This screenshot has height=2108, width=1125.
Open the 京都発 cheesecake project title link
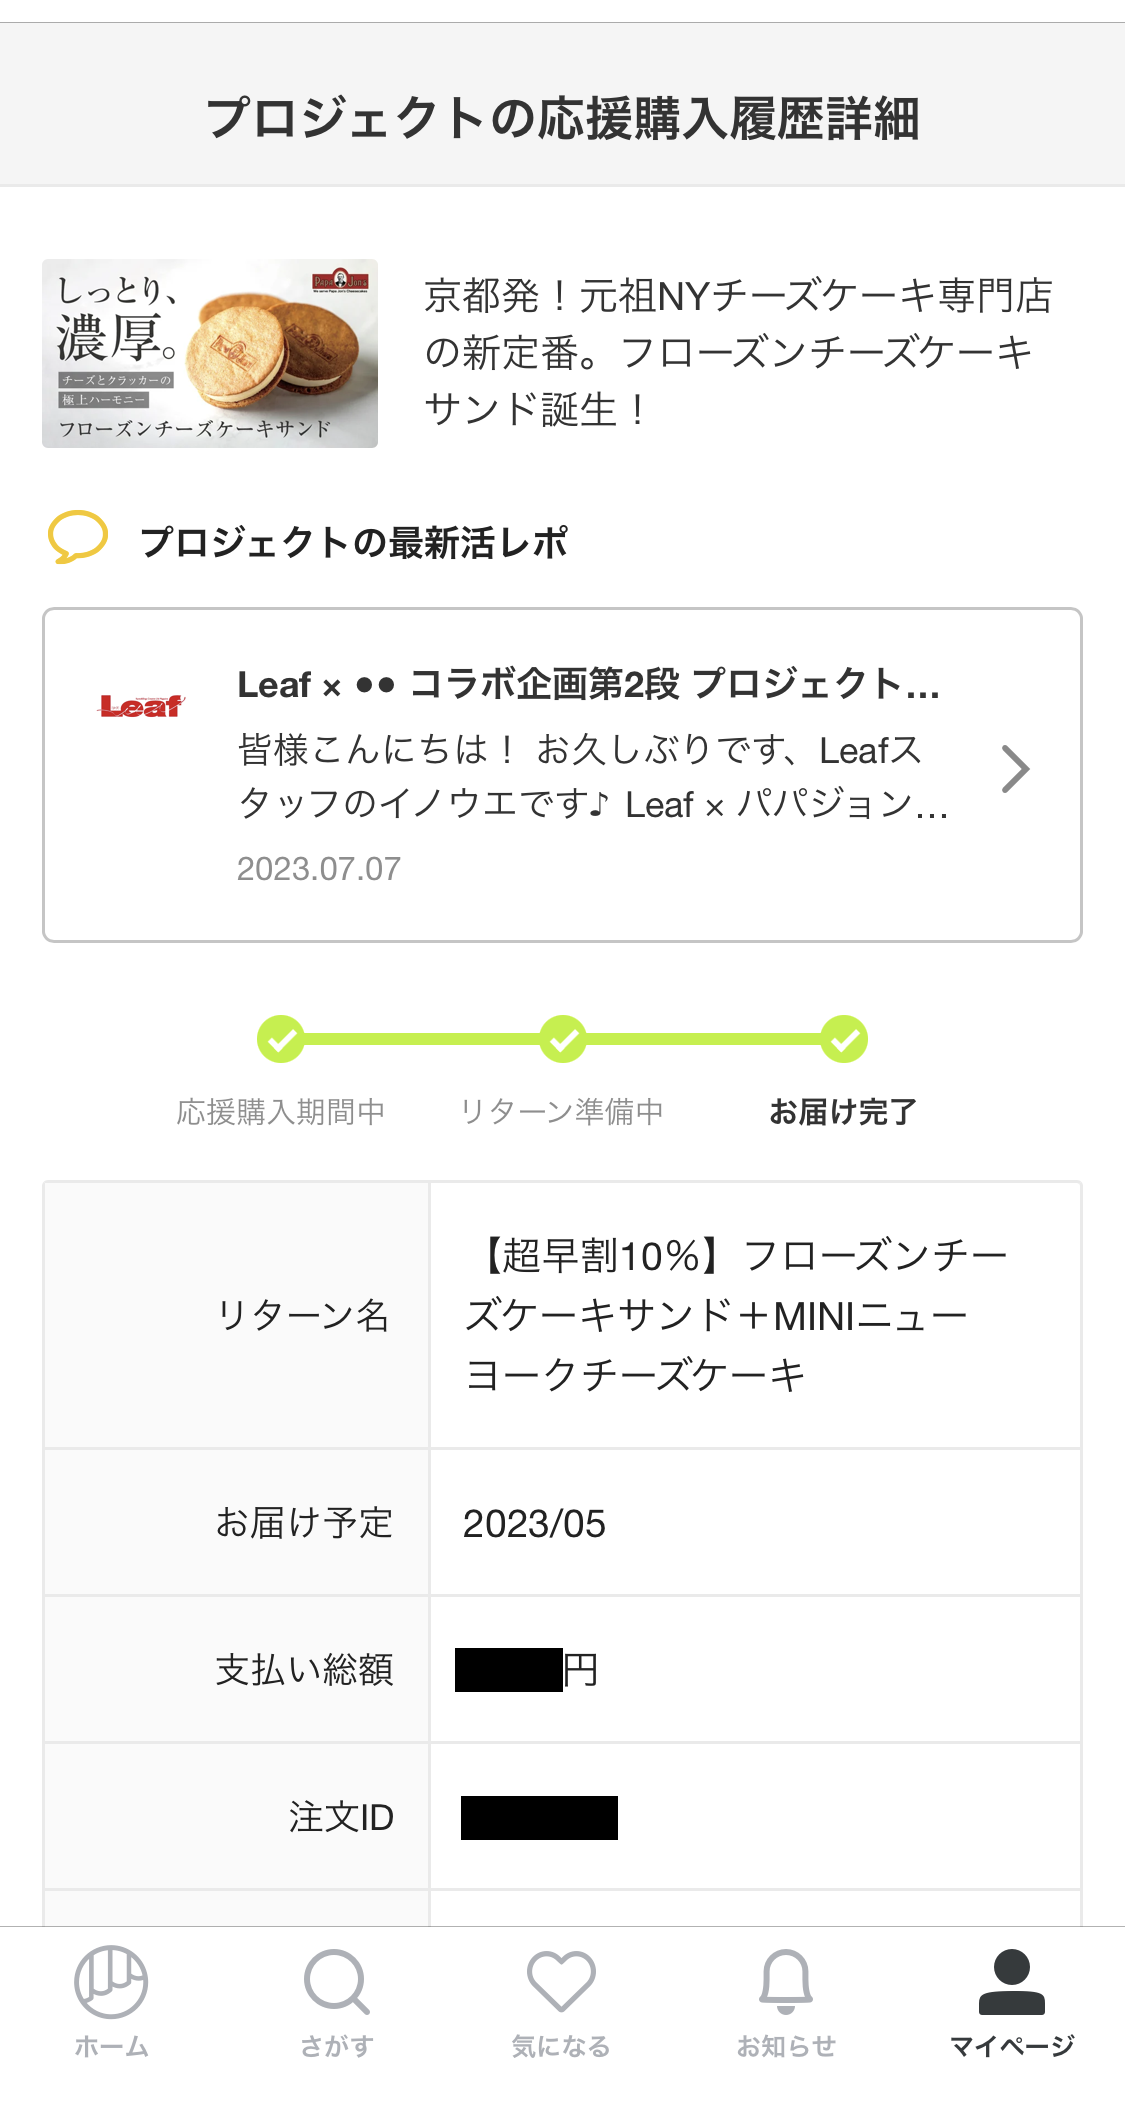click(x=738, y=353)
